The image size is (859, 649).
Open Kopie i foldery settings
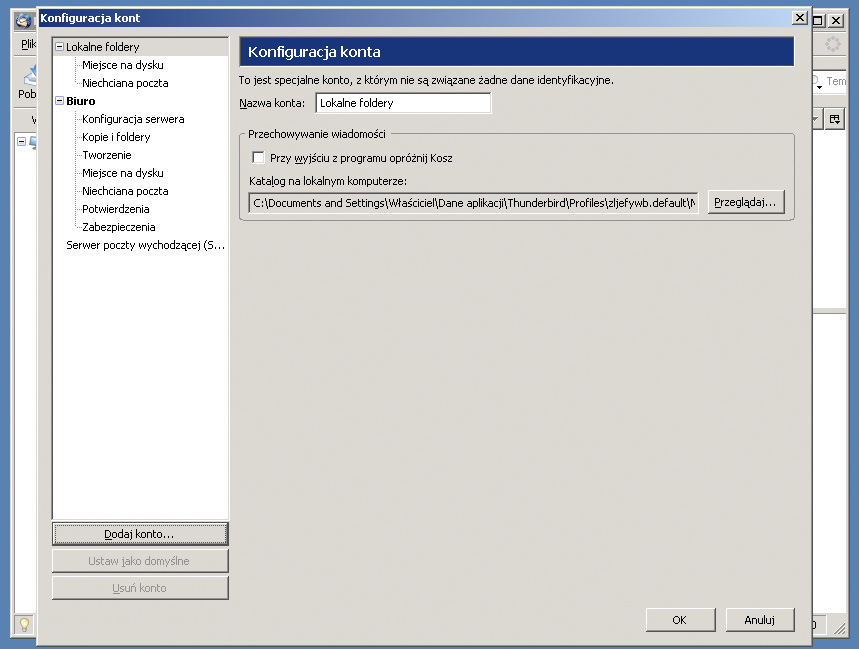116,137
